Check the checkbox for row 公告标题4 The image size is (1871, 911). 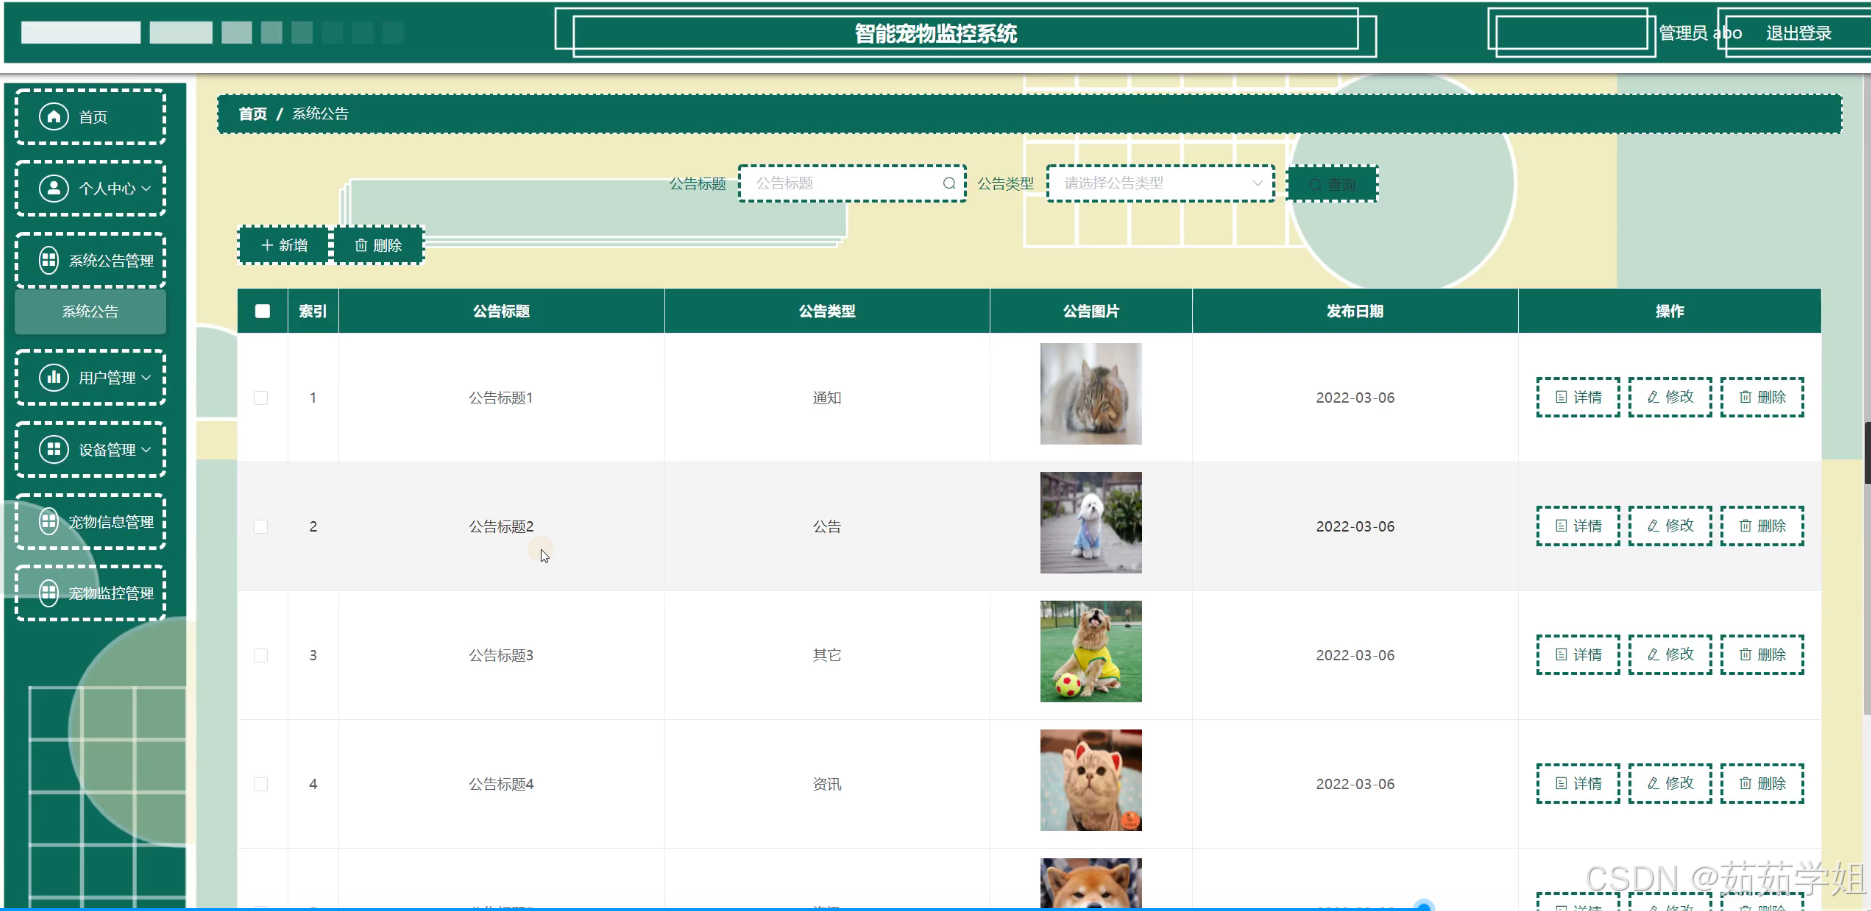coord(261,785)
